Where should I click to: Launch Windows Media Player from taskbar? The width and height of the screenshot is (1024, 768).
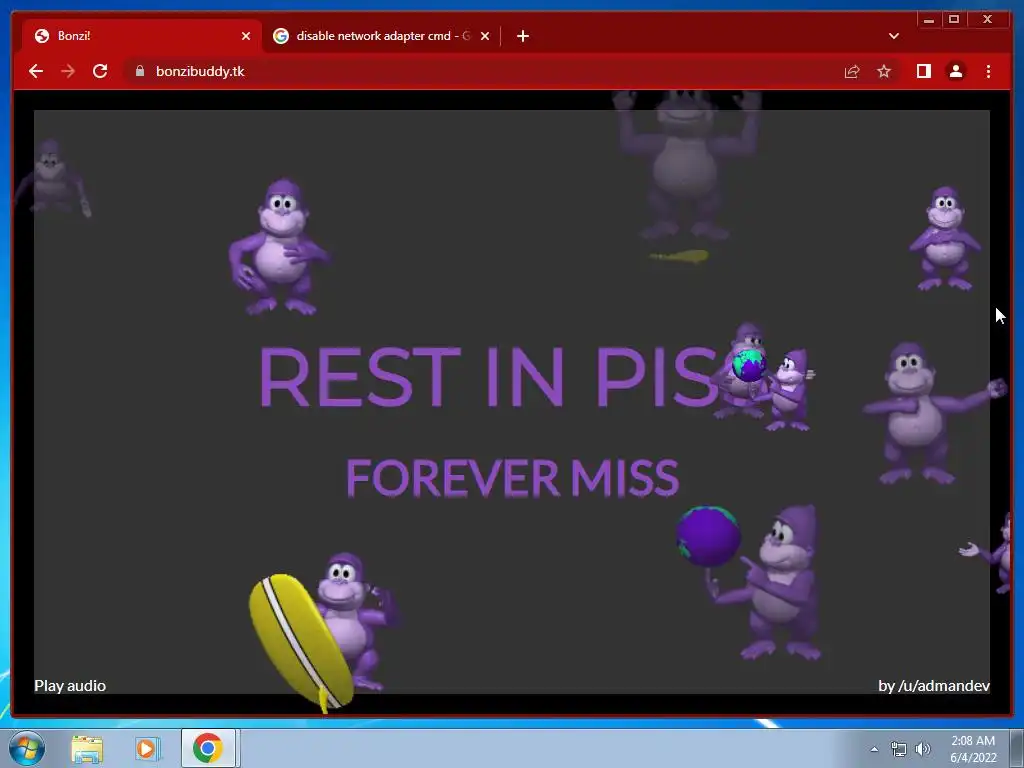148,748
